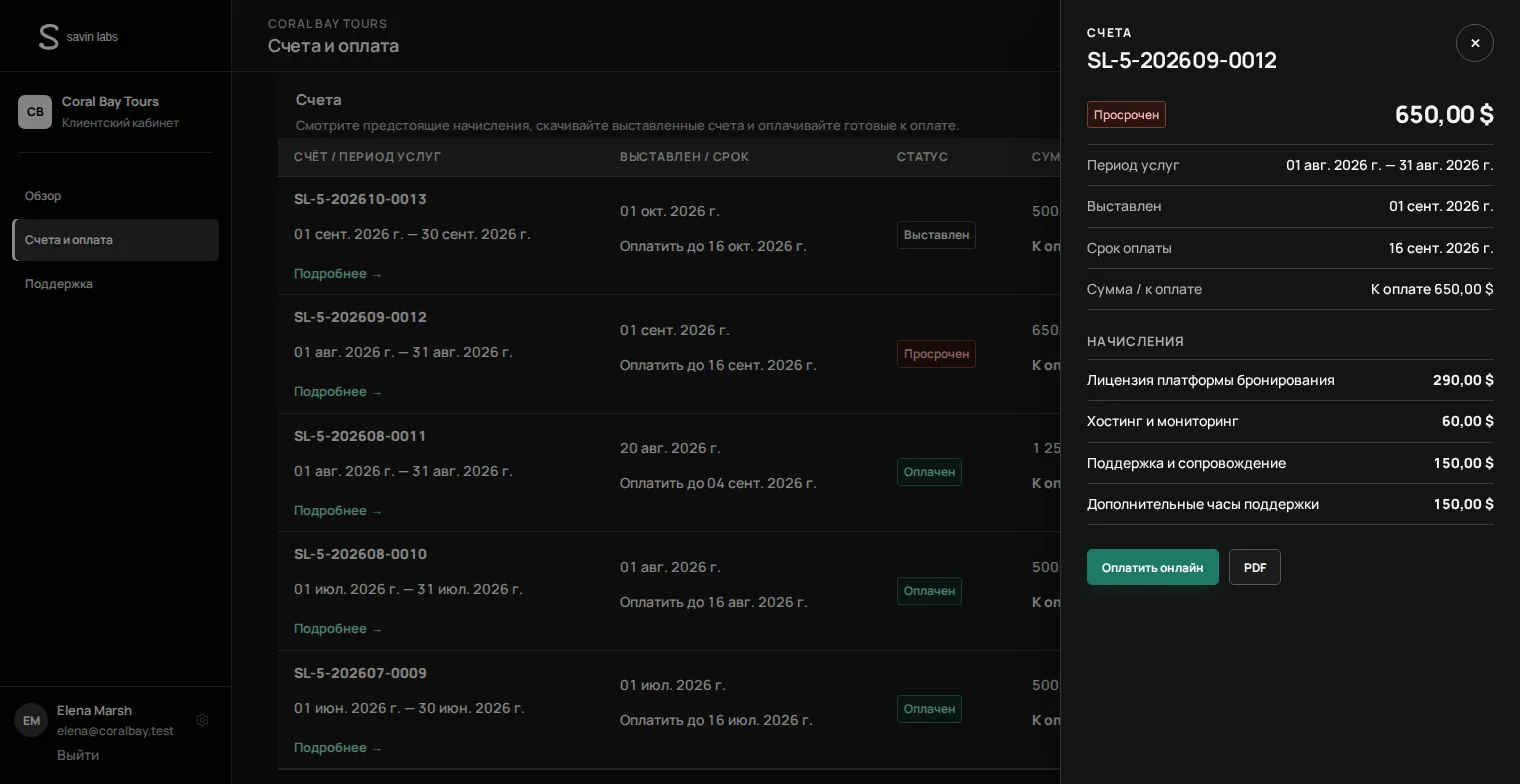The height and width of the screenshot is (784, 1520).
Task: Open Подробнее for invoice SL-5-202610-0013
Action: pyautogui.click(x=338, y=273)
